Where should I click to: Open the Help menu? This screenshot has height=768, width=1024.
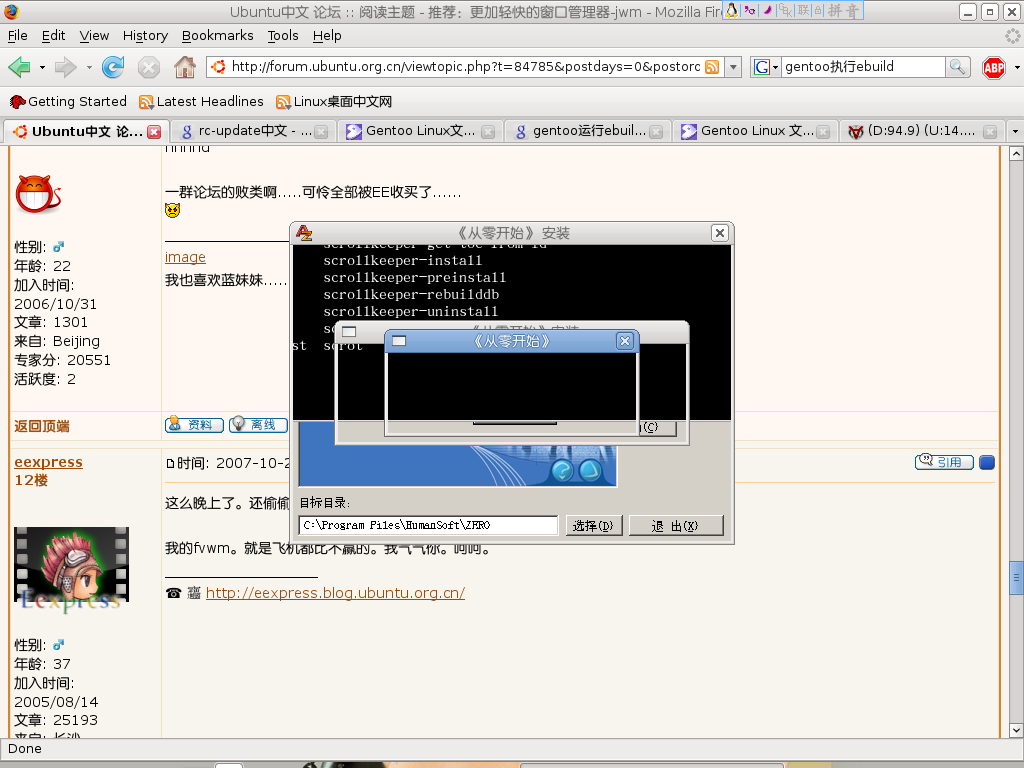click(327, 35)
